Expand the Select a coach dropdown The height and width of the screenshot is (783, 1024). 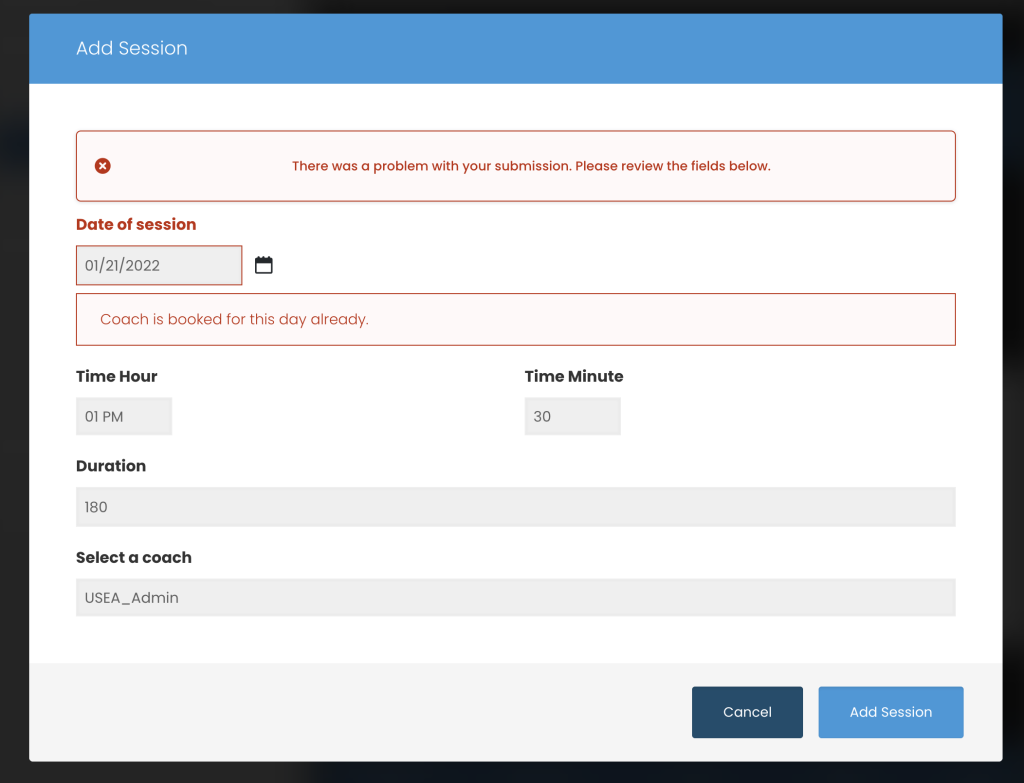click(x=516, y=598)
